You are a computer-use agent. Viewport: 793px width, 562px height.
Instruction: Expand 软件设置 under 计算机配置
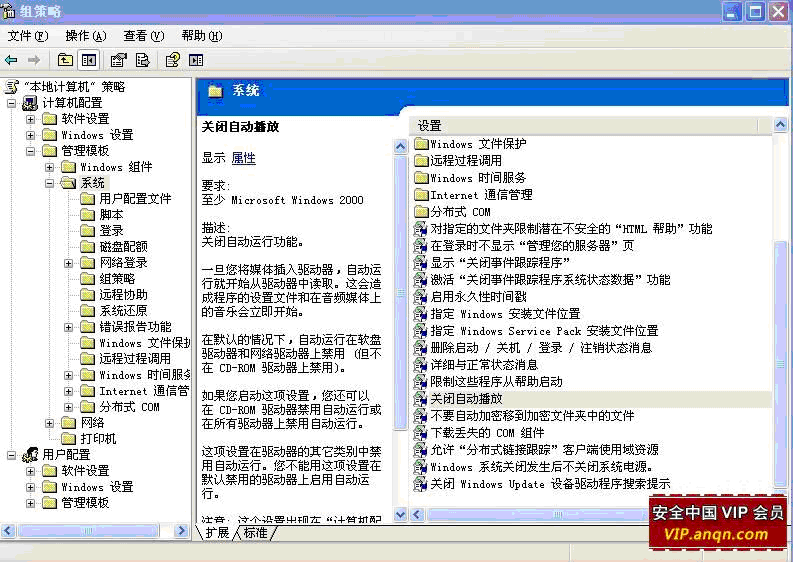tap(30, 119)
